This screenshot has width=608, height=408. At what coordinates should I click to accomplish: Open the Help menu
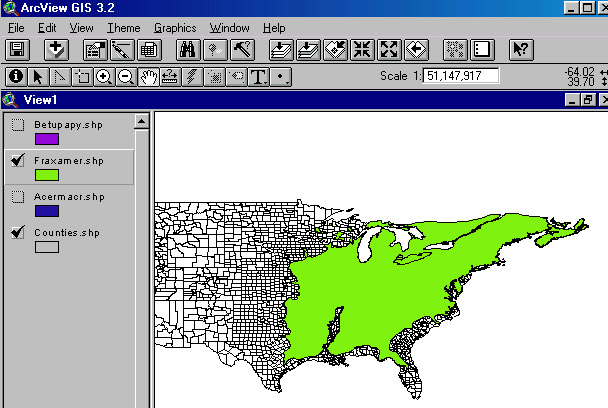pos(274,28)
